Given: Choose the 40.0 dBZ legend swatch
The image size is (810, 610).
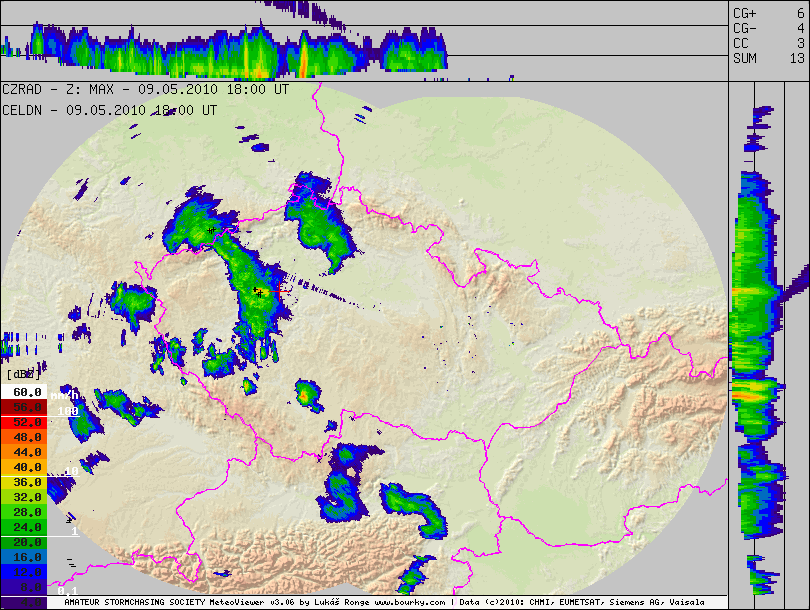Looking at the screenshot, I should [x=24, y=467].
